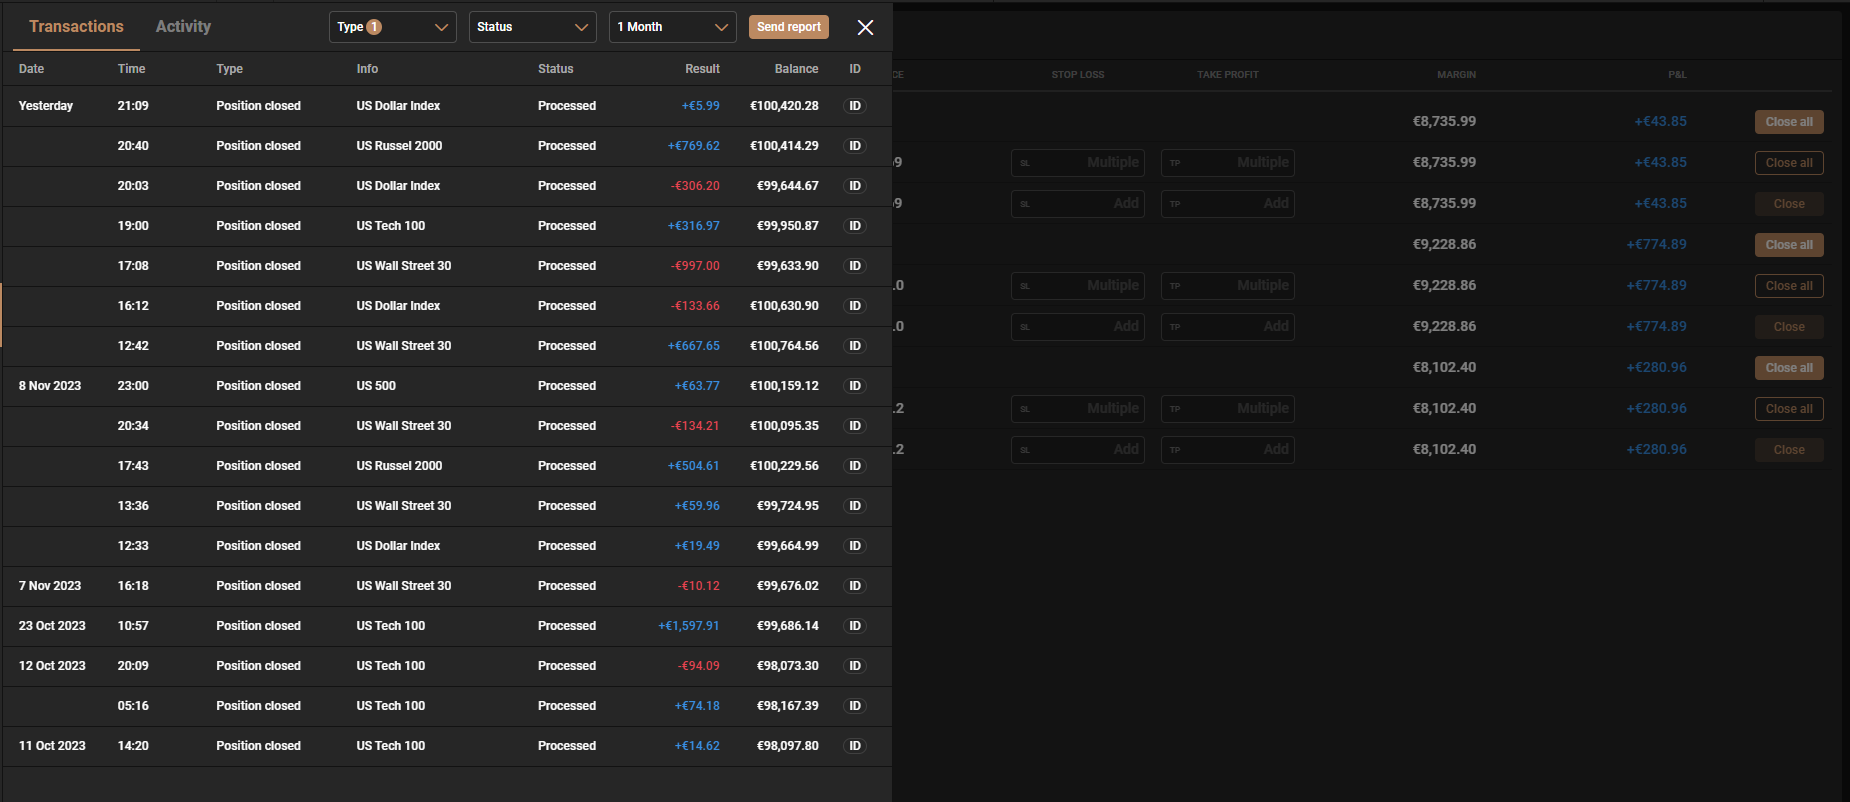This screenshot has height=802, width=1850.
Task: Click the top Close all button for €8,735.99 margin
Action: point(1788,122)
